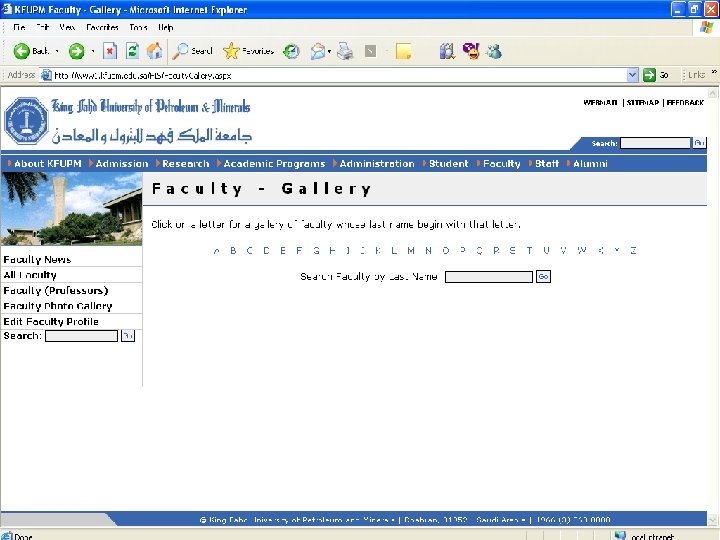Click the Research books icon

click(447, 51)
